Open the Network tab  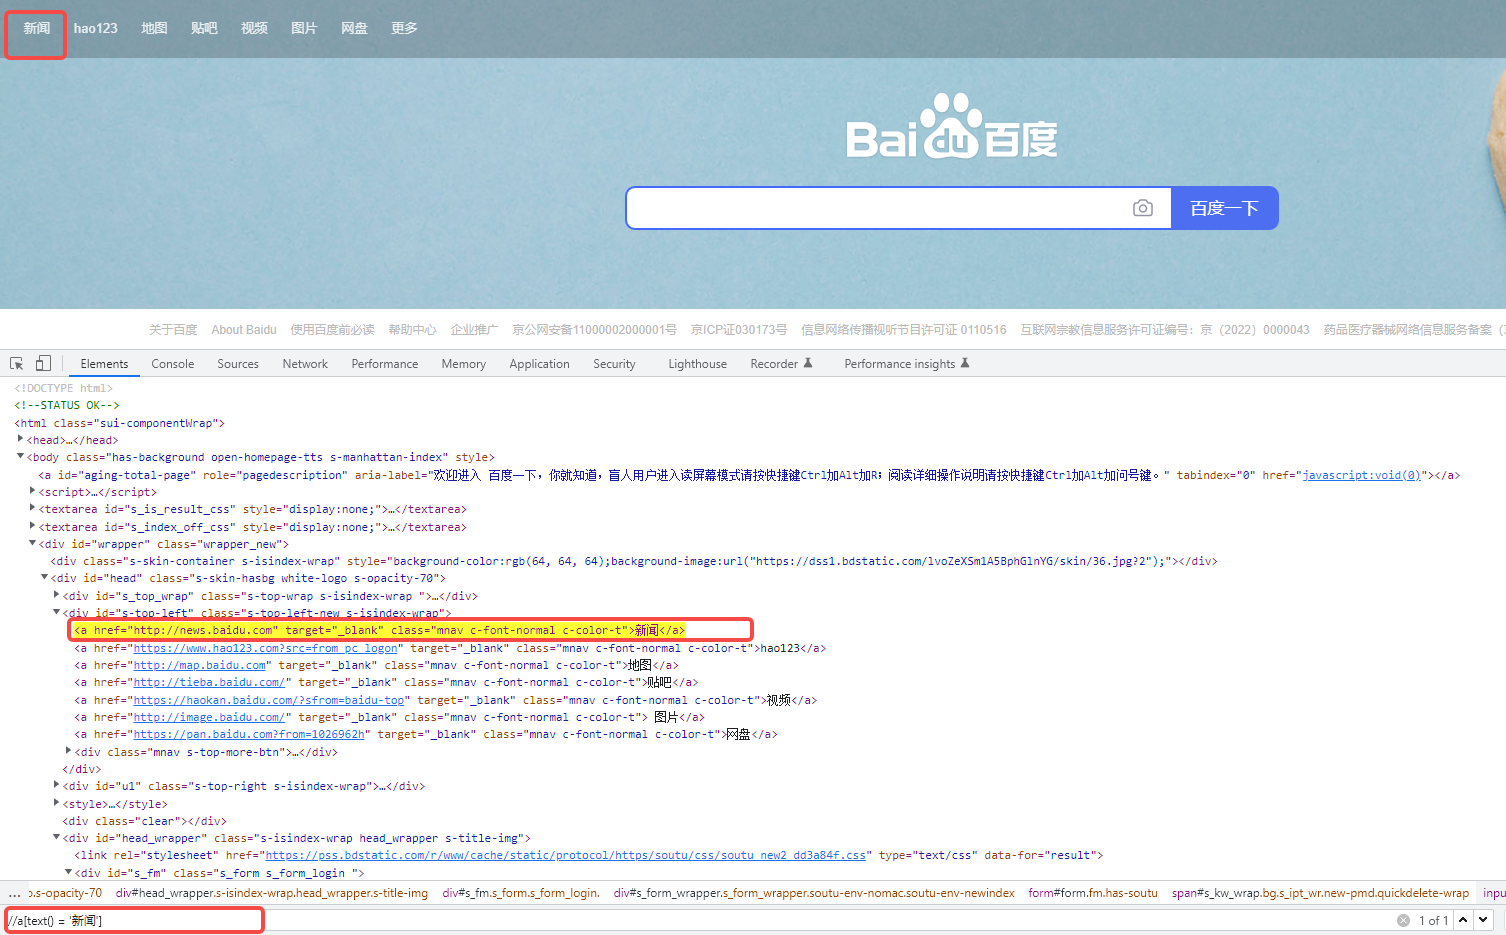(x=305, y=364)
